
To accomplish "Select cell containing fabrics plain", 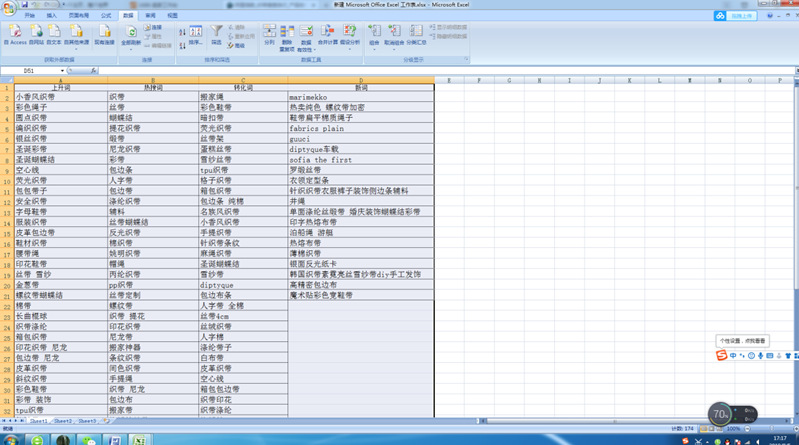I will [361, 128].
